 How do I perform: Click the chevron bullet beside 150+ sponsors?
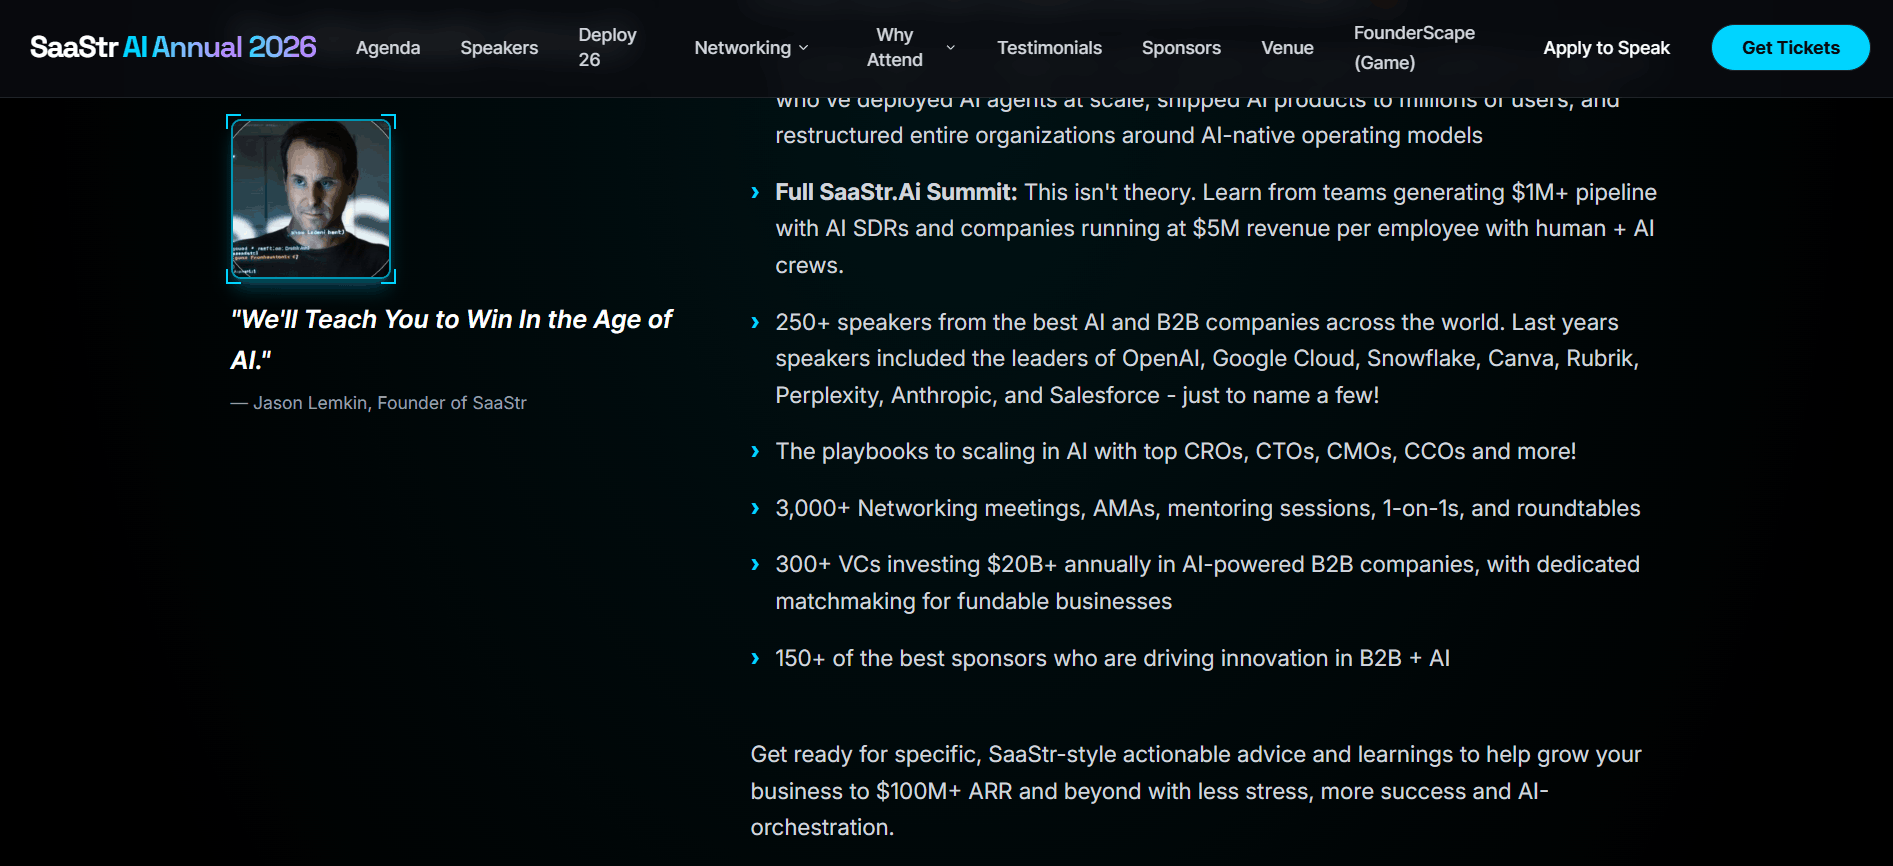tap(755, 659)
